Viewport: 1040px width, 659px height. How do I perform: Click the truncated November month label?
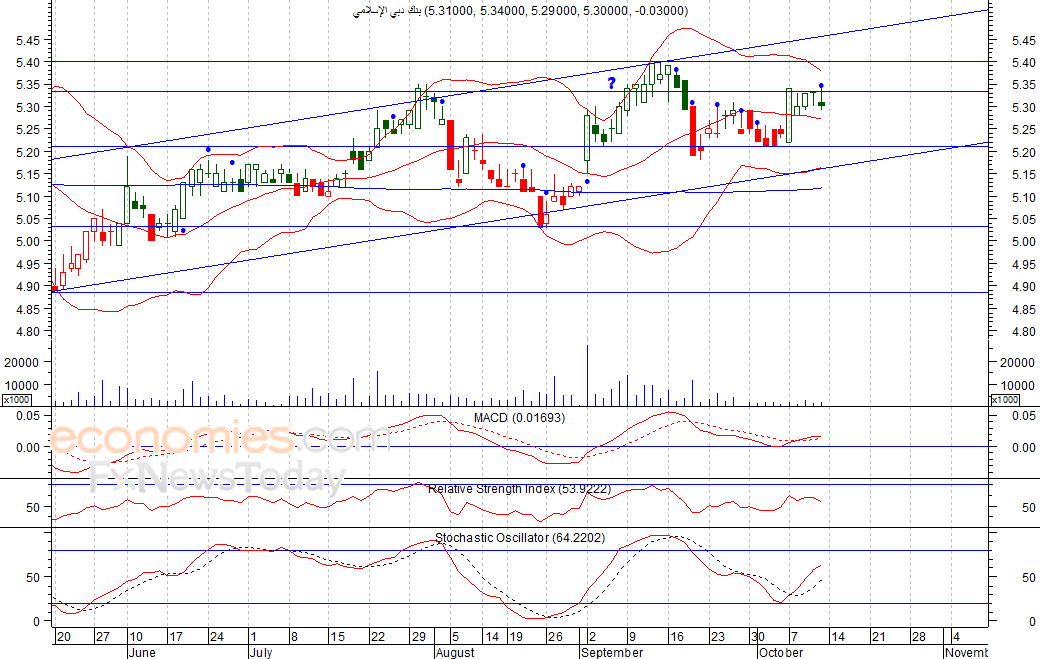click(966, 652)
